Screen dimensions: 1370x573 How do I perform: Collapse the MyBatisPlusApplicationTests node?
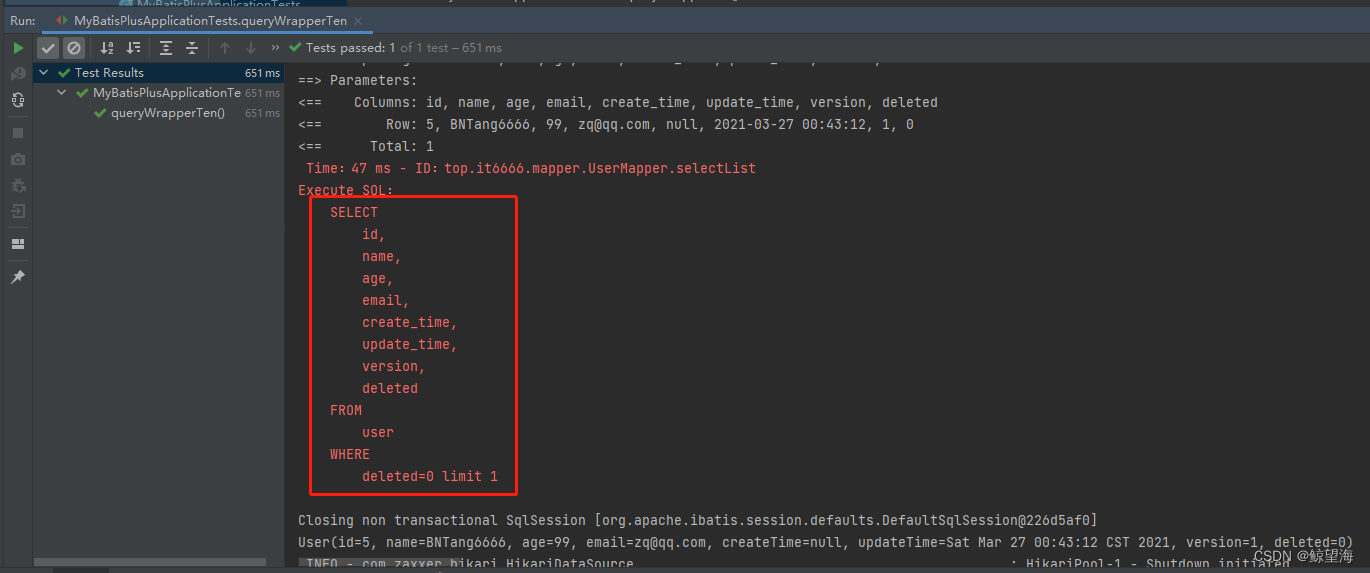[62, 93]
